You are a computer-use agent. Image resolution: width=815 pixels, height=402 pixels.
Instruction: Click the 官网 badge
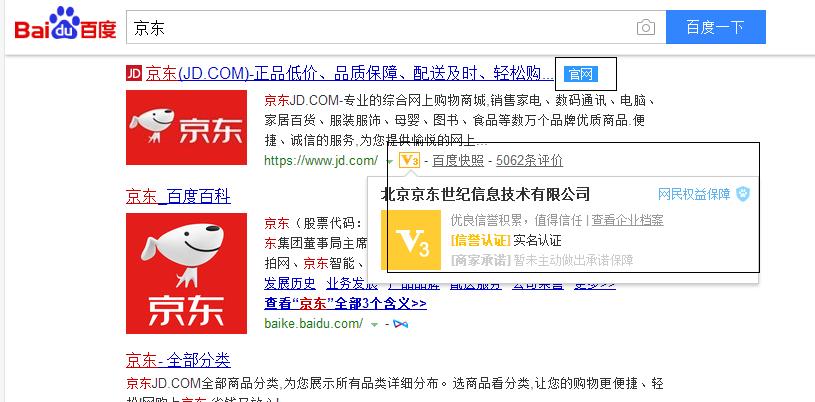[581, 74]
